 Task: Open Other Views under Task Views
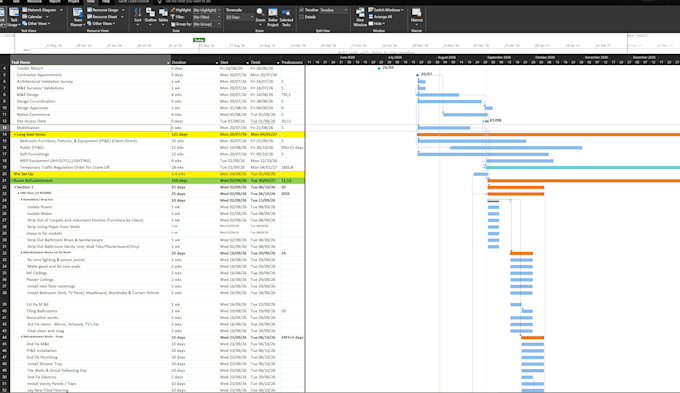tap(36, 23)
